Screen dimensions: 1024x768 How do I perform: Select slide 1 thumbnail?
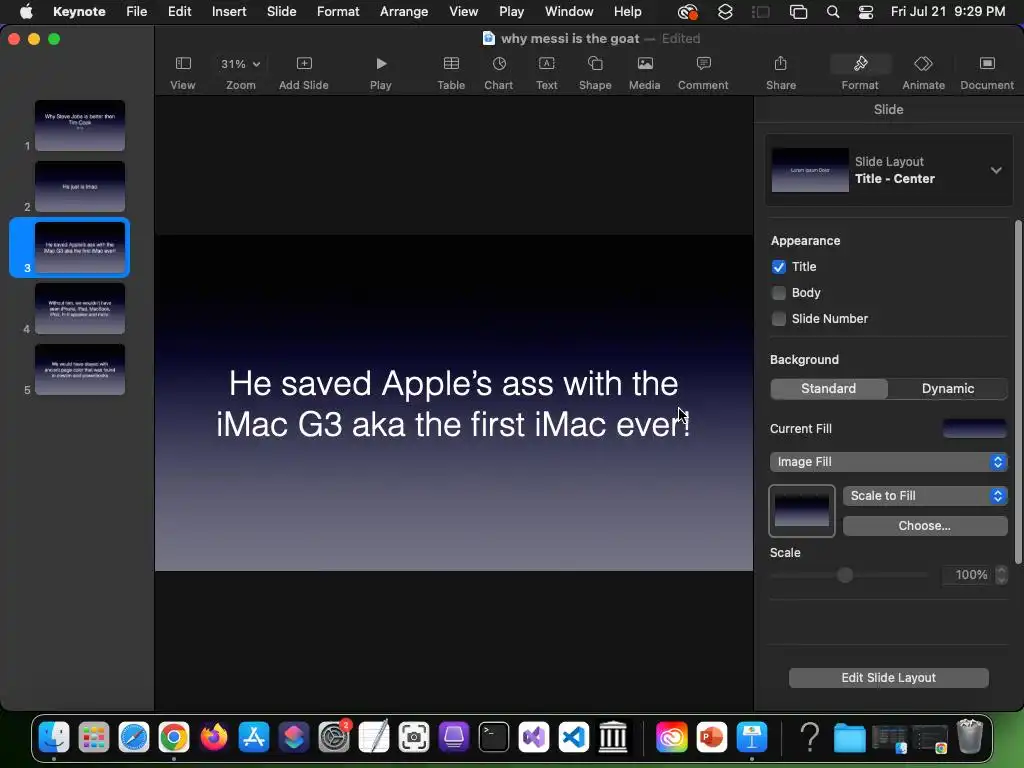click(x=80, y=125)
